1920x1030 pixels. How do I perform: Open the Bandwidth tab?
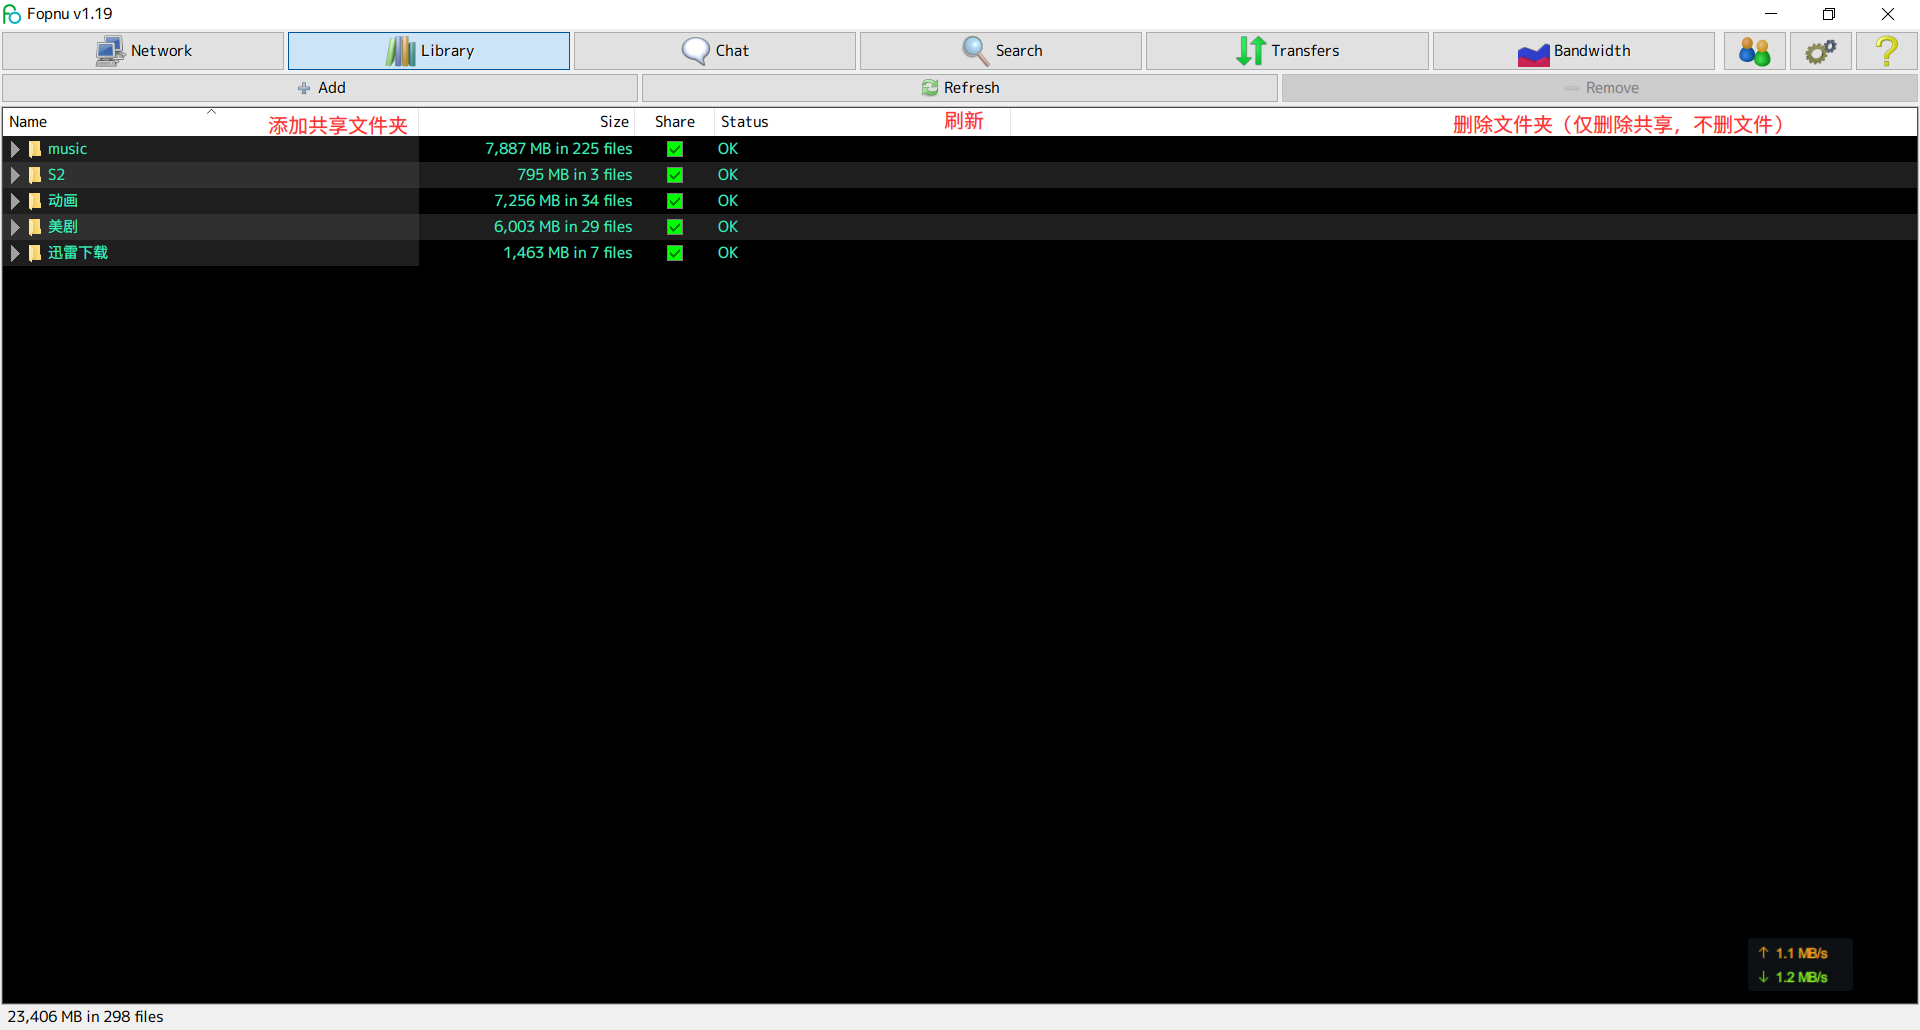pos(1573,51)
